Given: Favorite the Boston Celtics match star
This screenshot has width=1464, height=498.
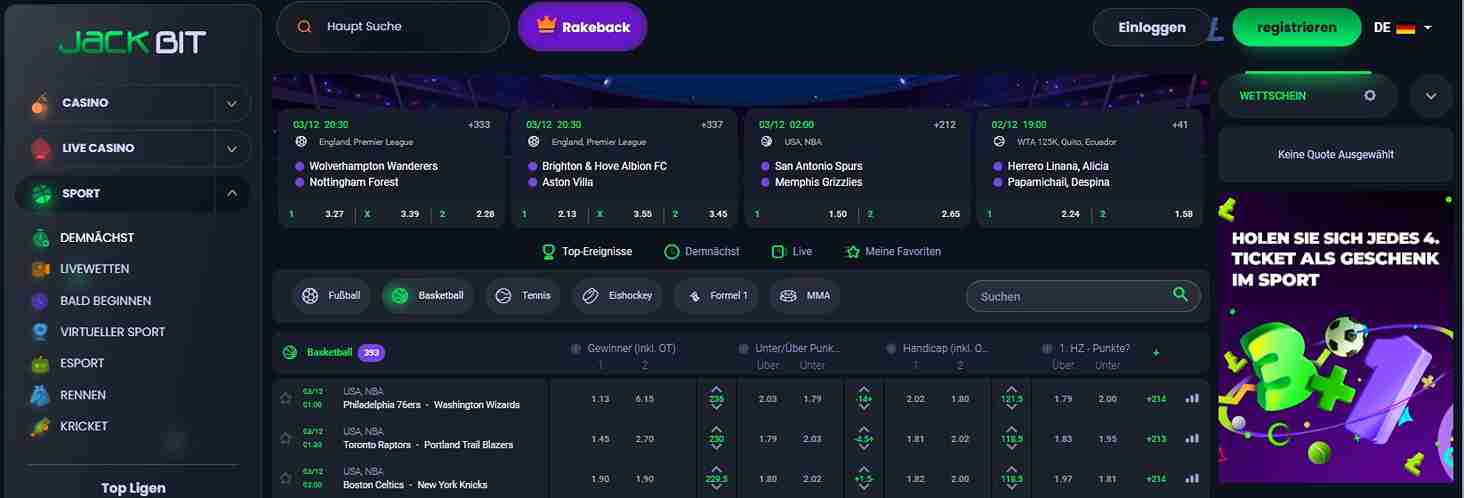Looking at the screenshot, I should [286, 478].
